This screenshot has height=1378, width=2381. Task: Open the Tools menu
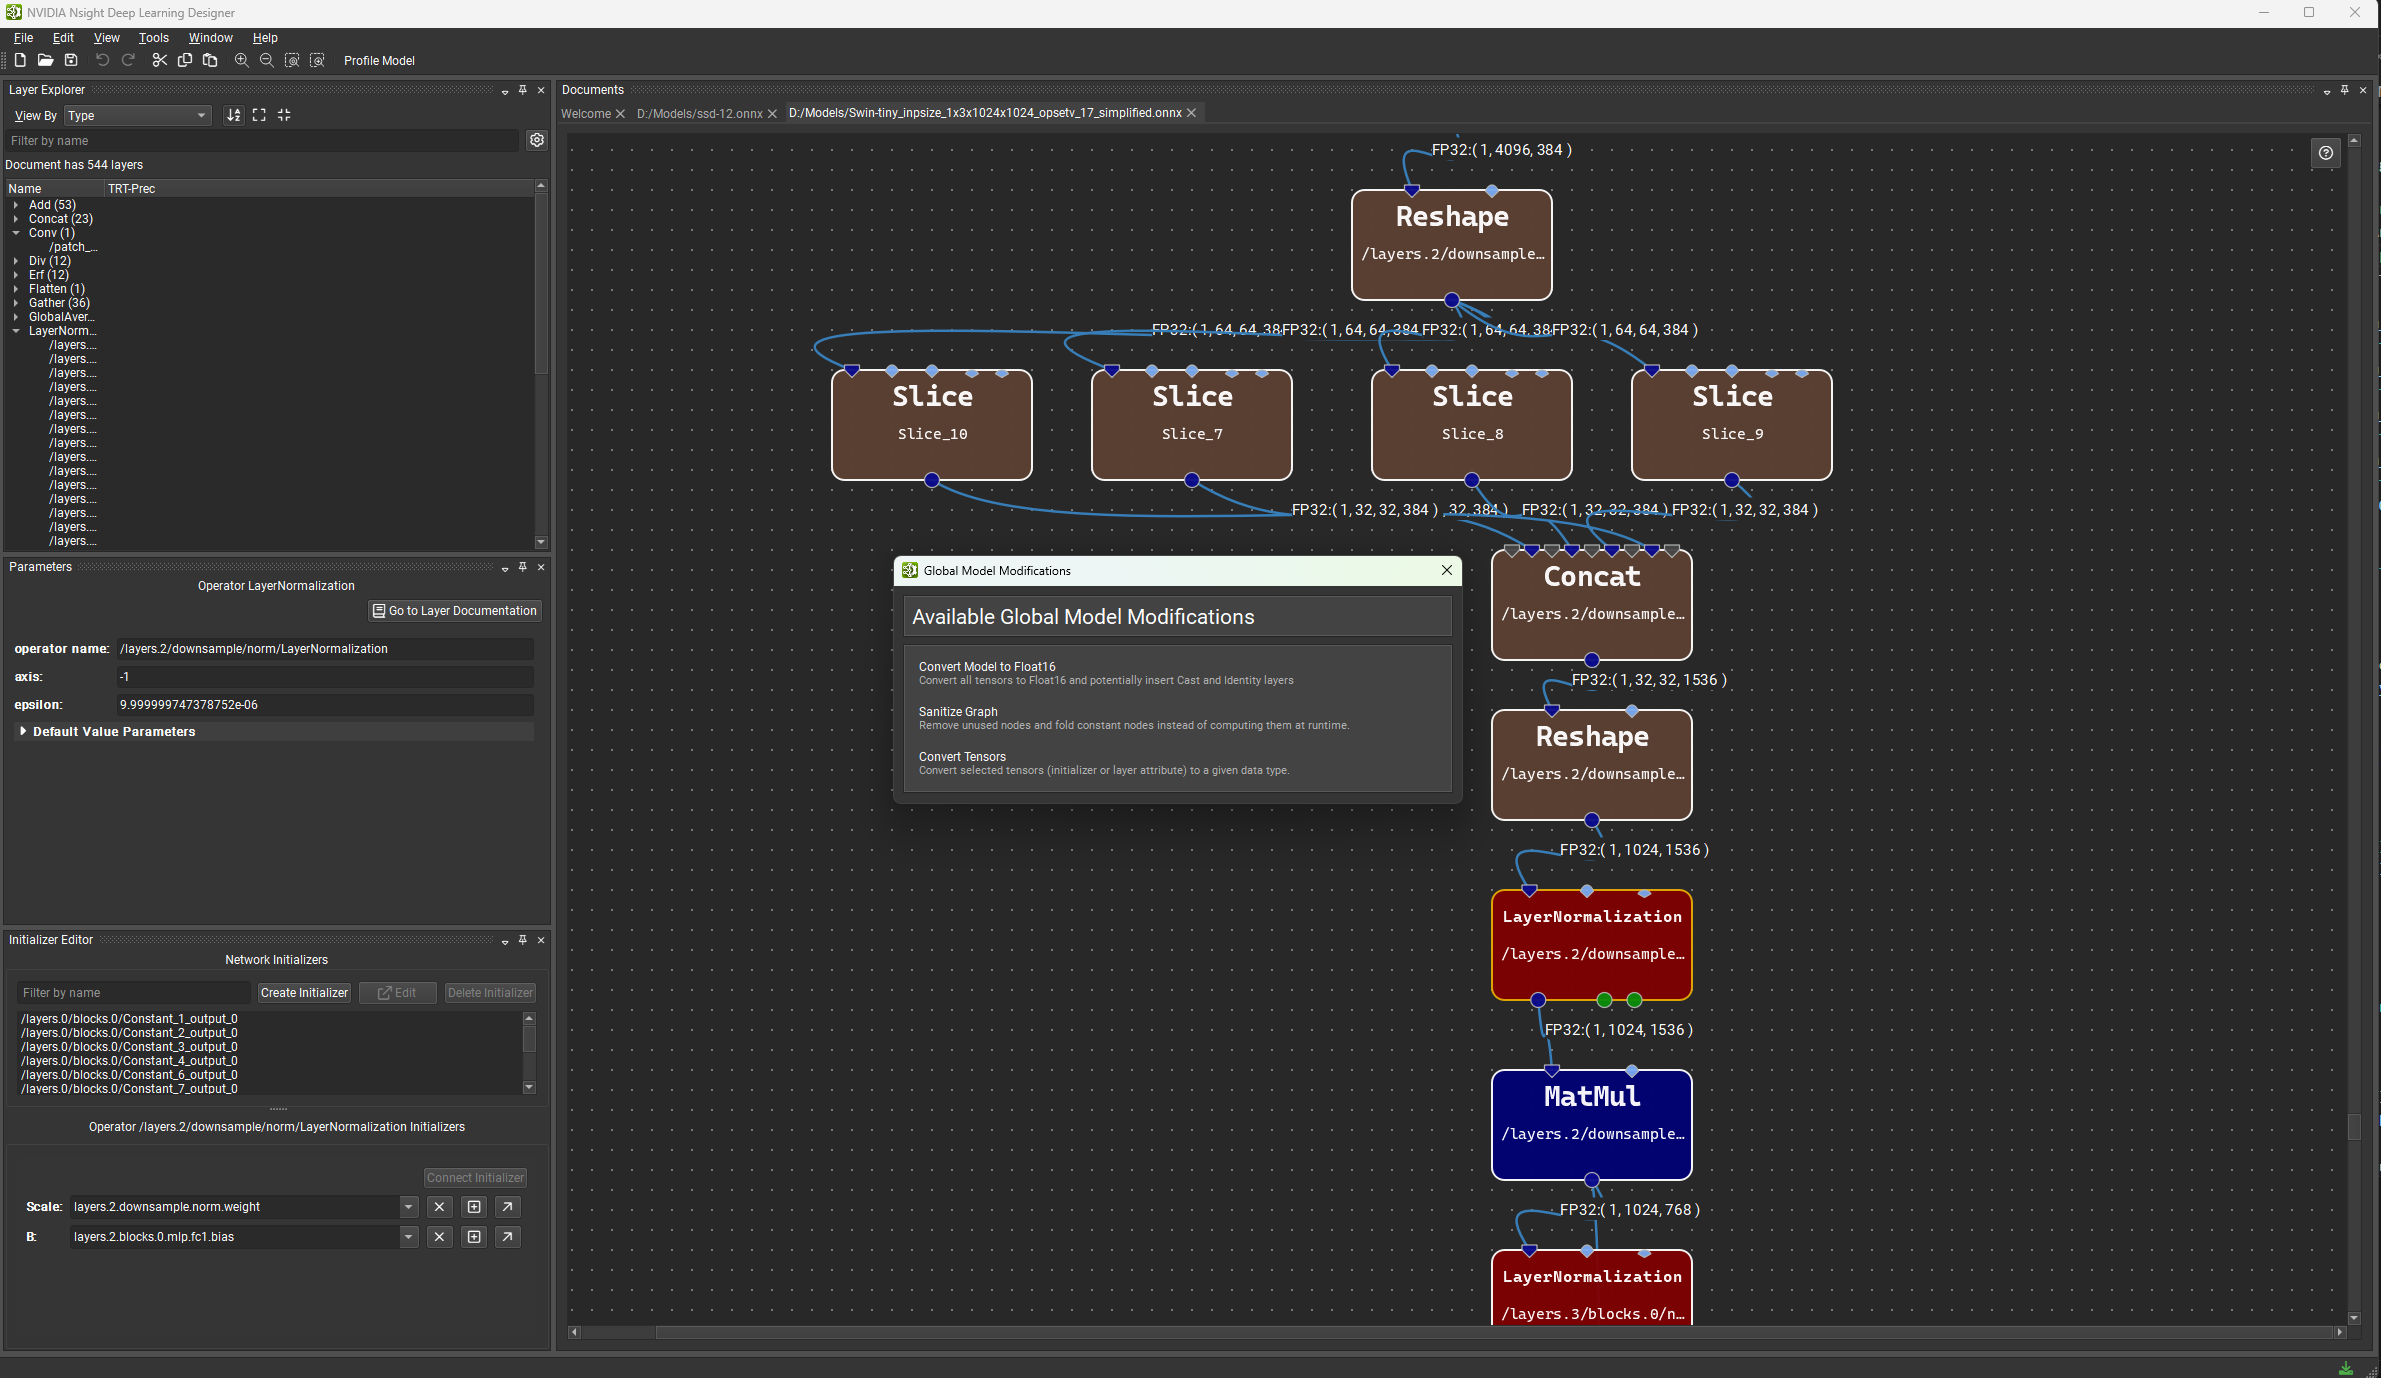pos(153,38)
